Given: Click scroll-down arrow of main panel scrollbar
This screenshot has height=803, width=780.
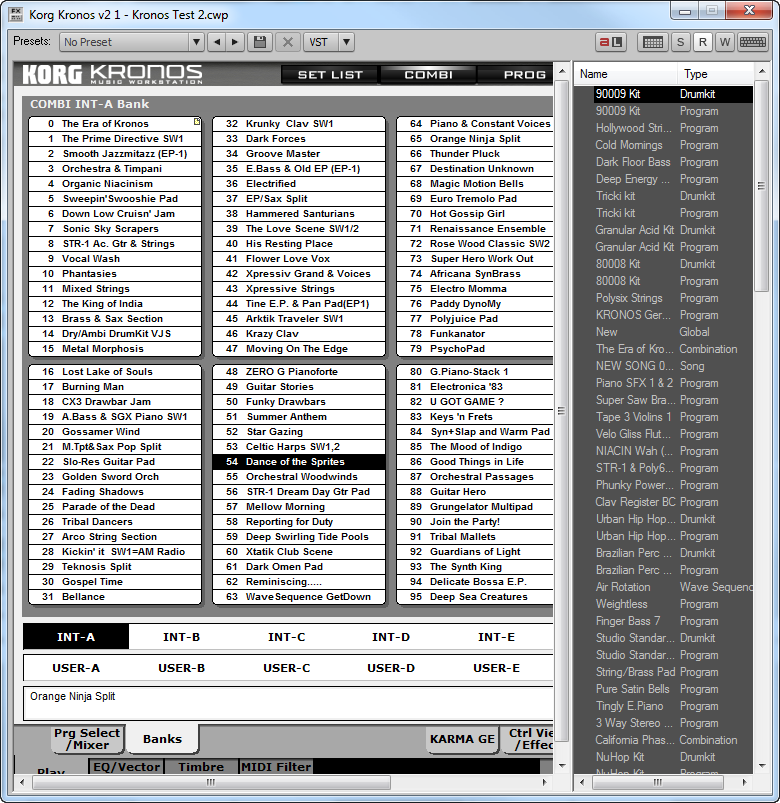Looking at the screenshot, I should point(562,766).
